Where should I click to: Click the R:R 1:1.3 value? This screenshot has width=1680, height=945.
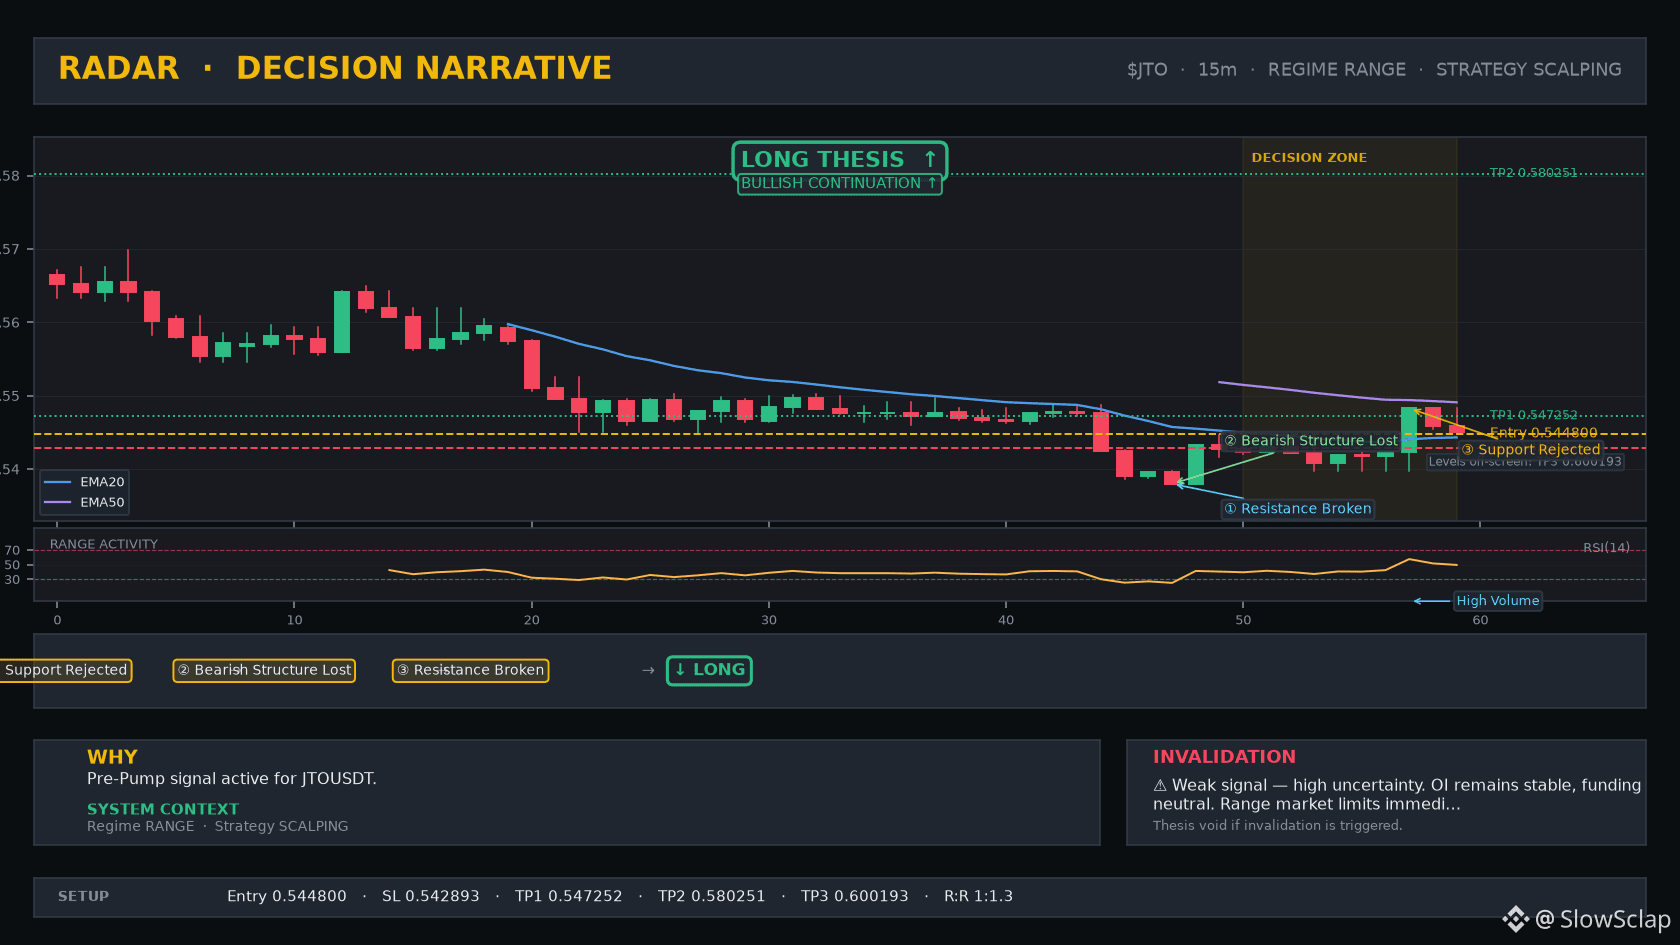(979, 896)
